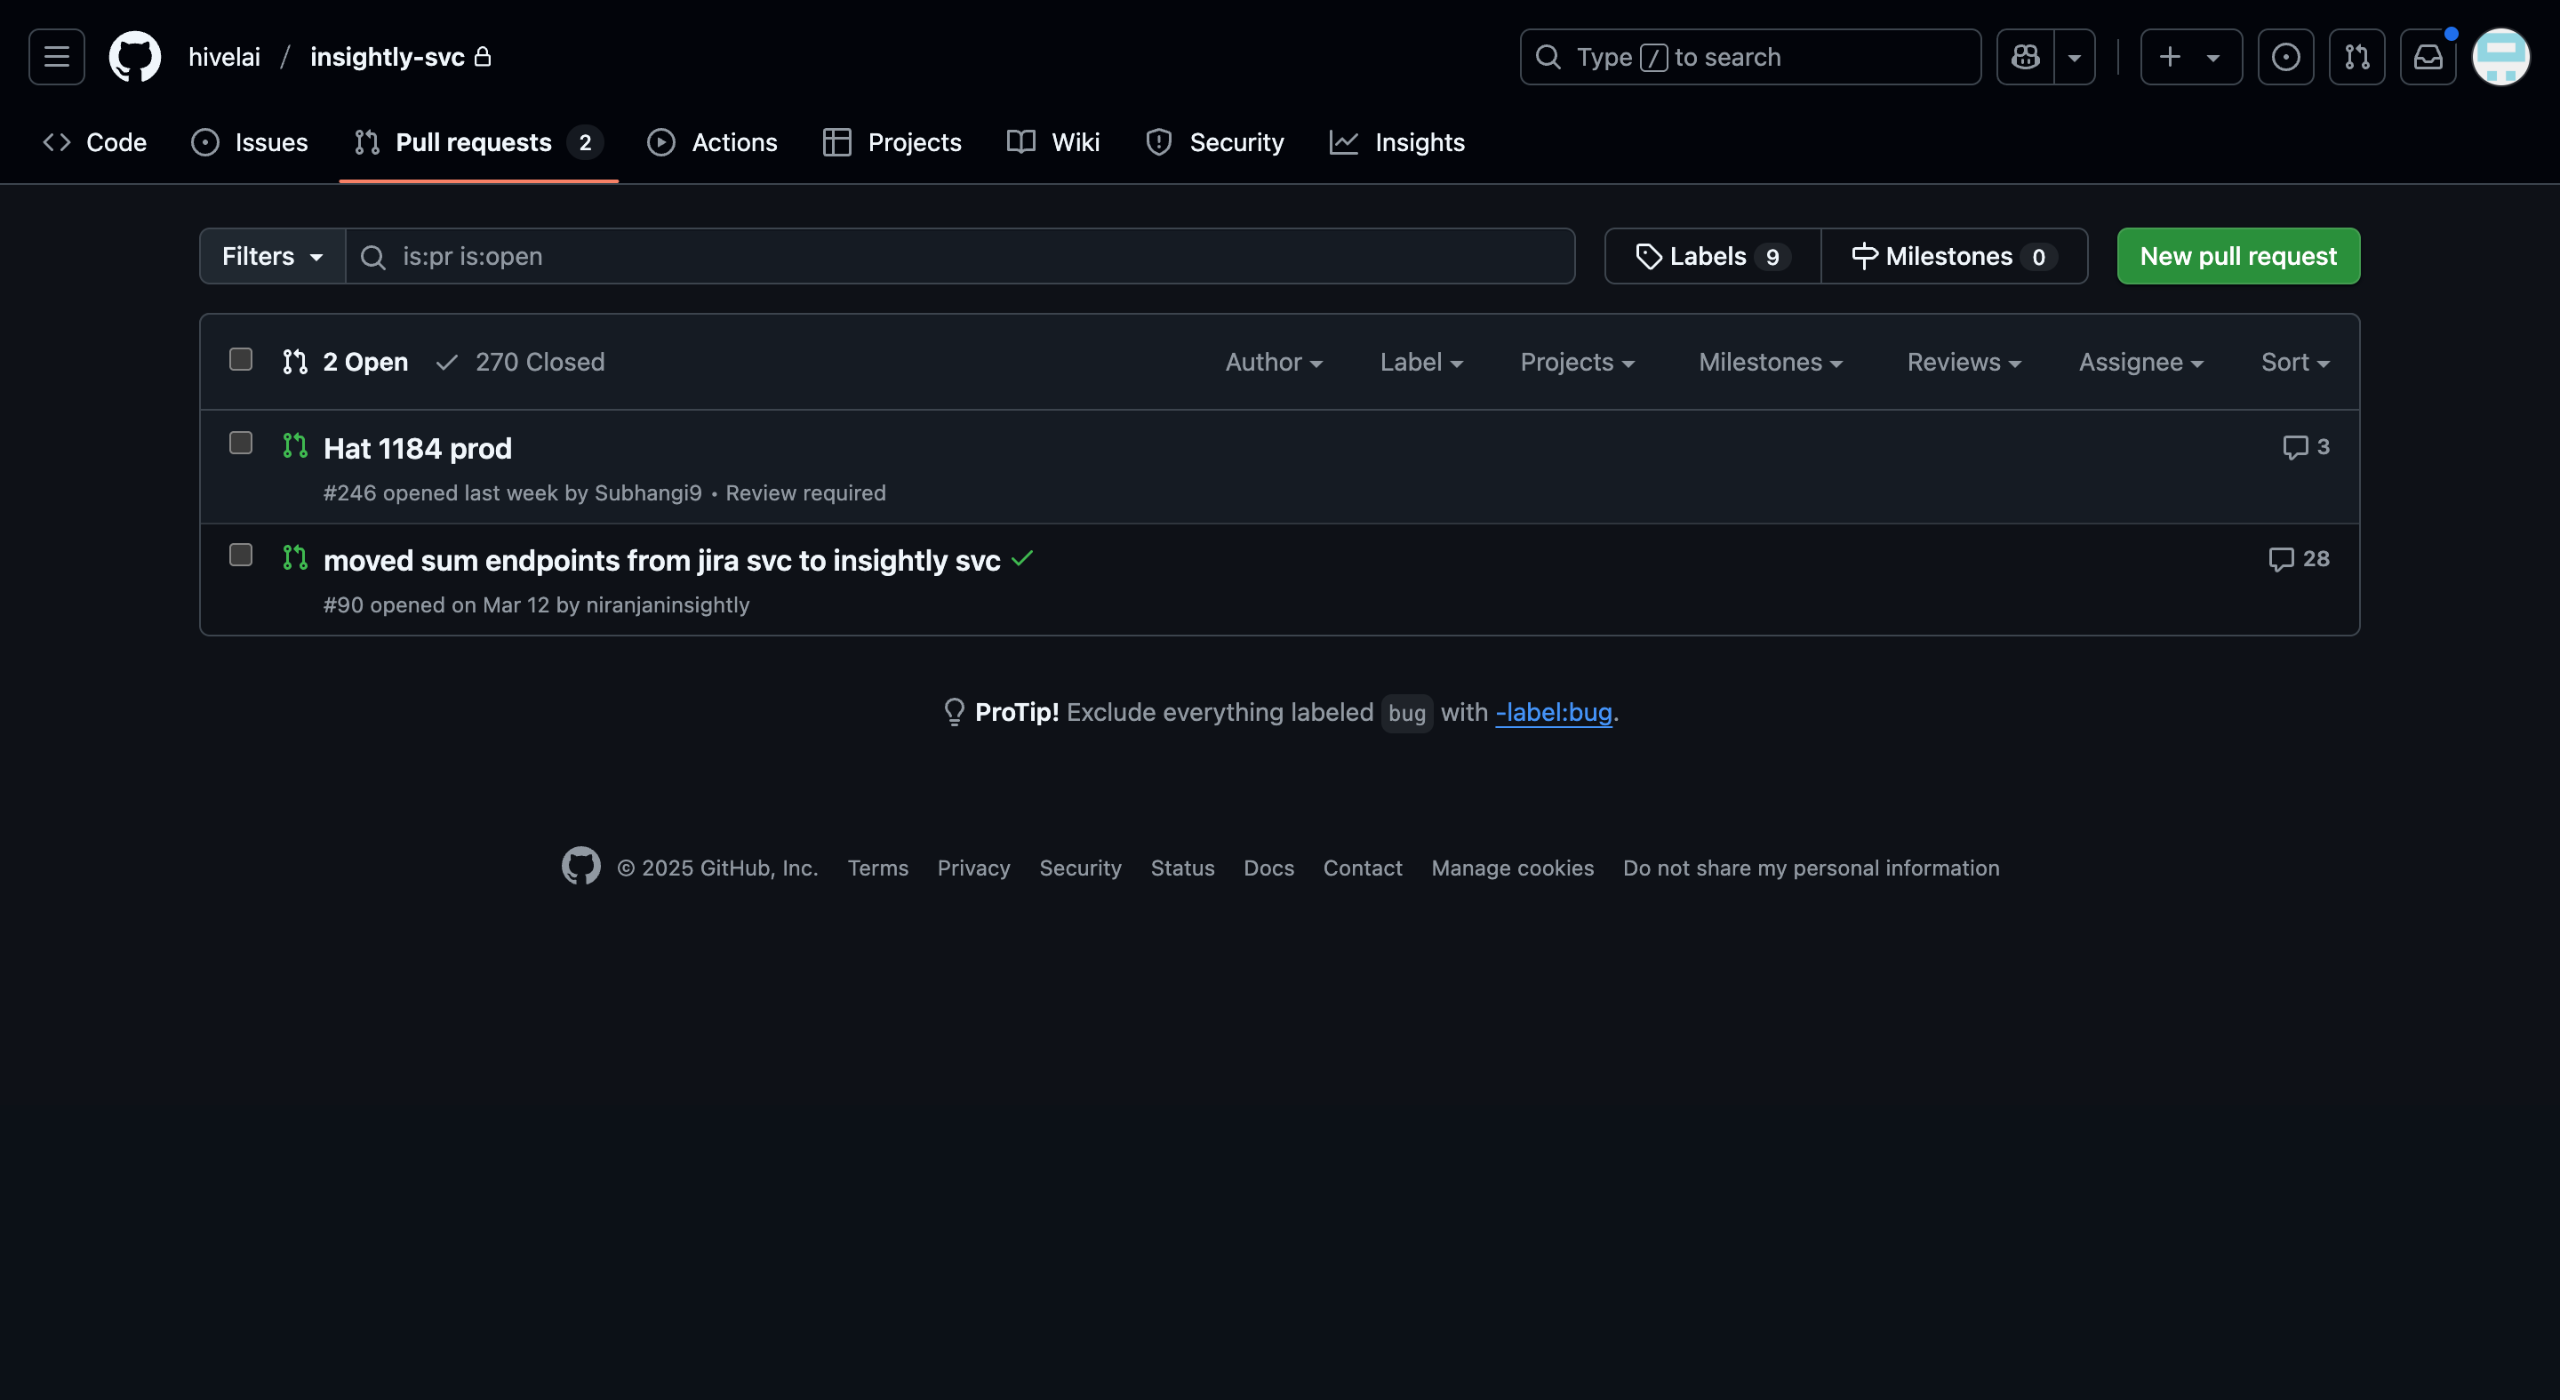Open the global issues icon in header

point(2285,57)
